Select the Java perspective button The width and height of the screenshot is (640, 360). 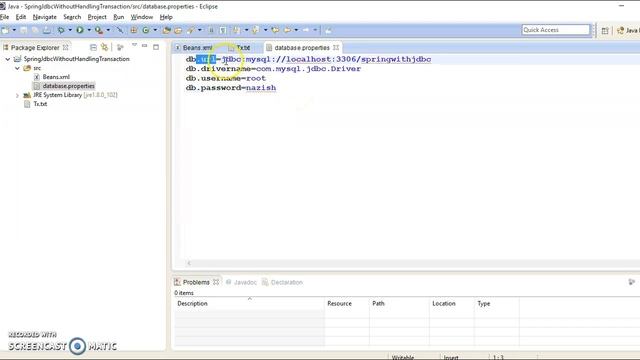coord(628,31)
